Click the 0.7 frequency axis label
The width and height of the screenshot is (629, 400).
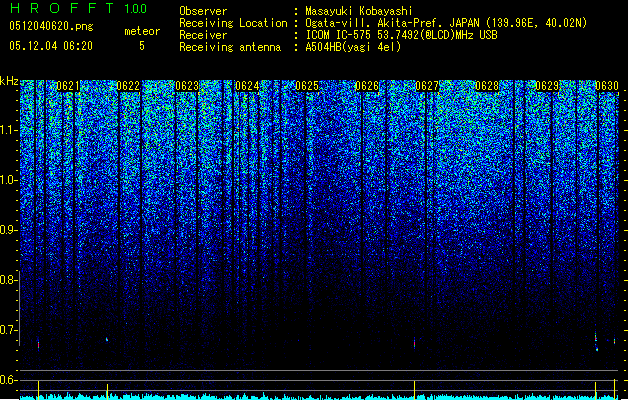[8, 330]
